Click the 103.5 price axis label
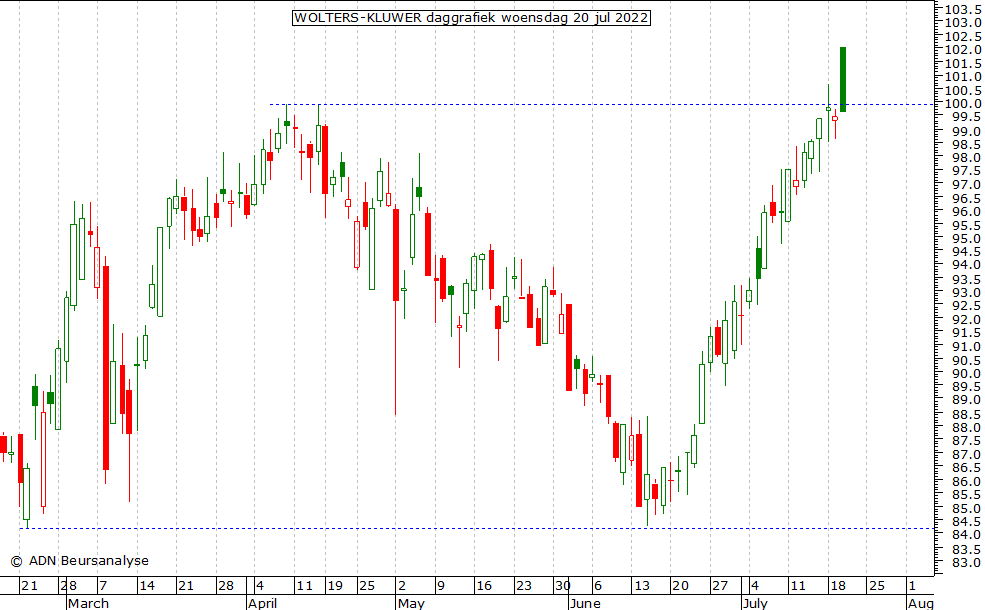The height and width of the screenshot is (610, 985). point(963,9)
